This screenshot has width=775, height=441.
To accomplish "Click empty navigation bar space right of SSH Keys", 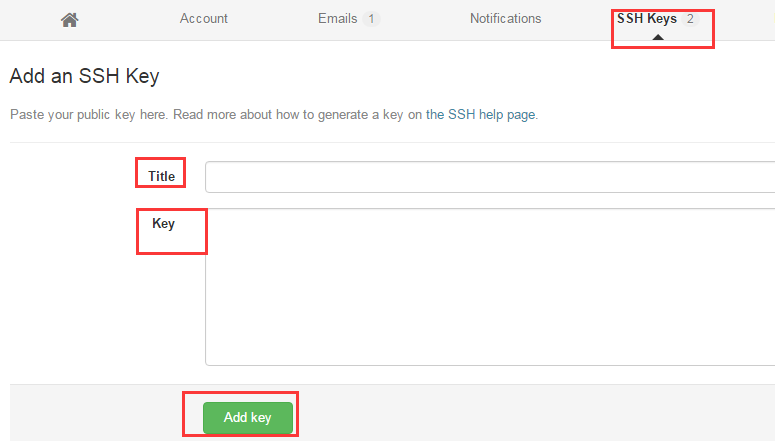I will 745,19.
